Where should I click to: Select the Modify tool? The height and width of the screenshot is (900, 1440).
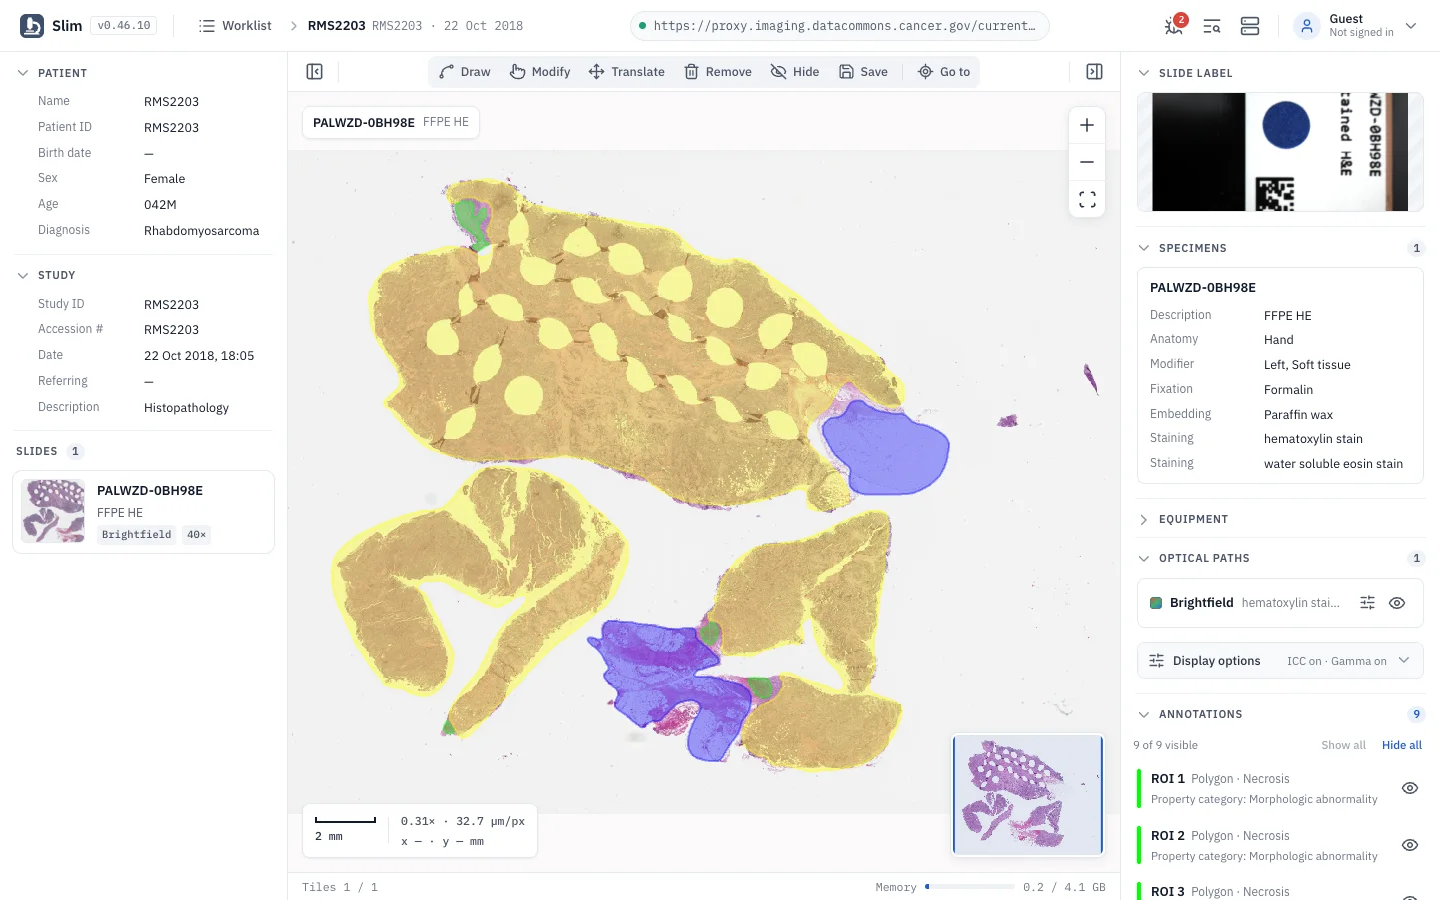[x=540, y=72]
